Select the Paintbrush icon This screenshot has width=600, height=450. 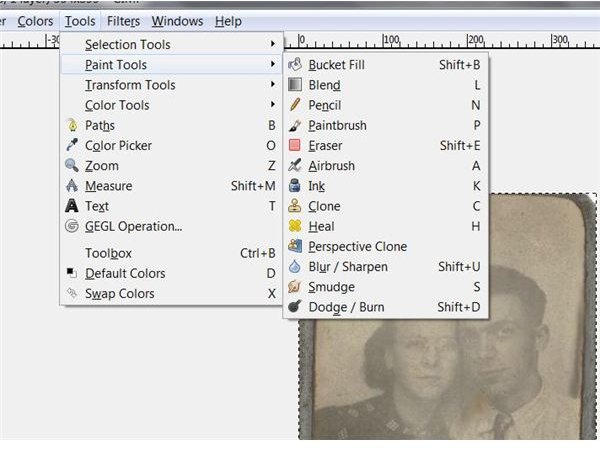pos(295,125)
